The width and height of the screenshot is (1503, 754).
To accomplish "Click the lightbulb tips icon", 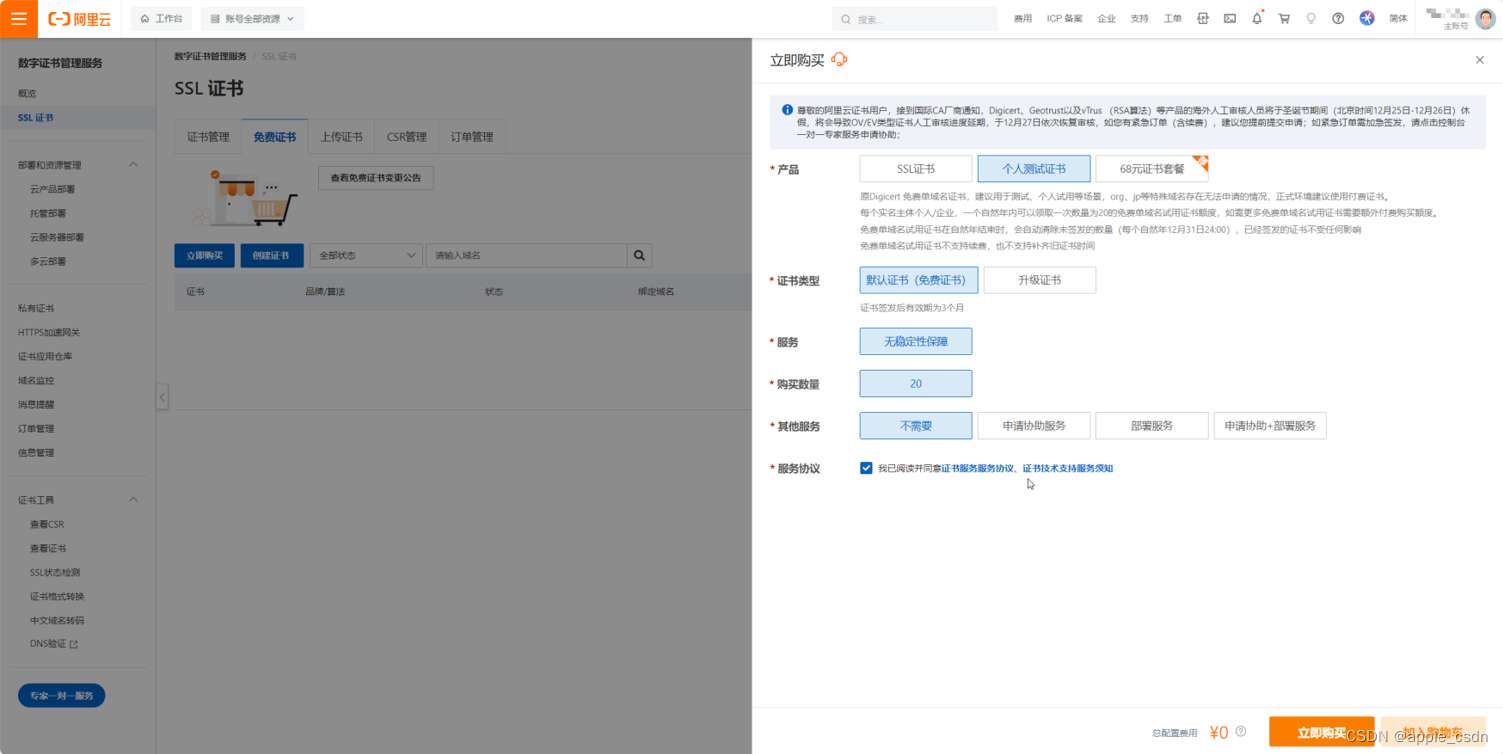I will (1311, 19).
